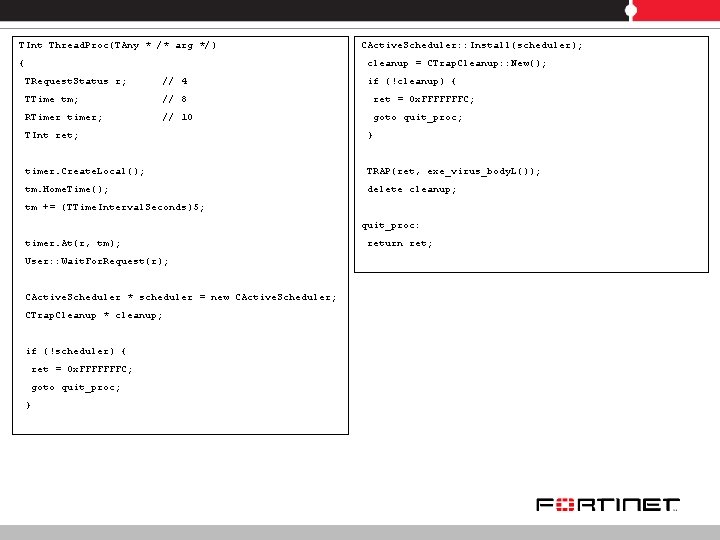This screenshot has height=540, width=720.
Task: Click the '// 8' comment
Action: pyautogui.click(x=174, y=99)
